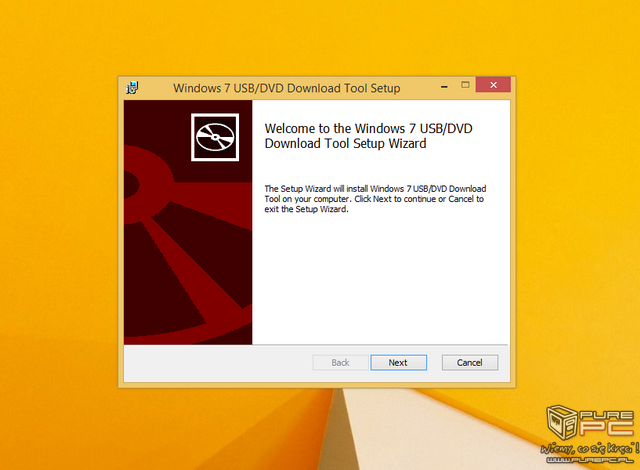This screenshot has width=640, height=470.
Task: Click the disc icon in the wizard banner
Action: [215, 137]
